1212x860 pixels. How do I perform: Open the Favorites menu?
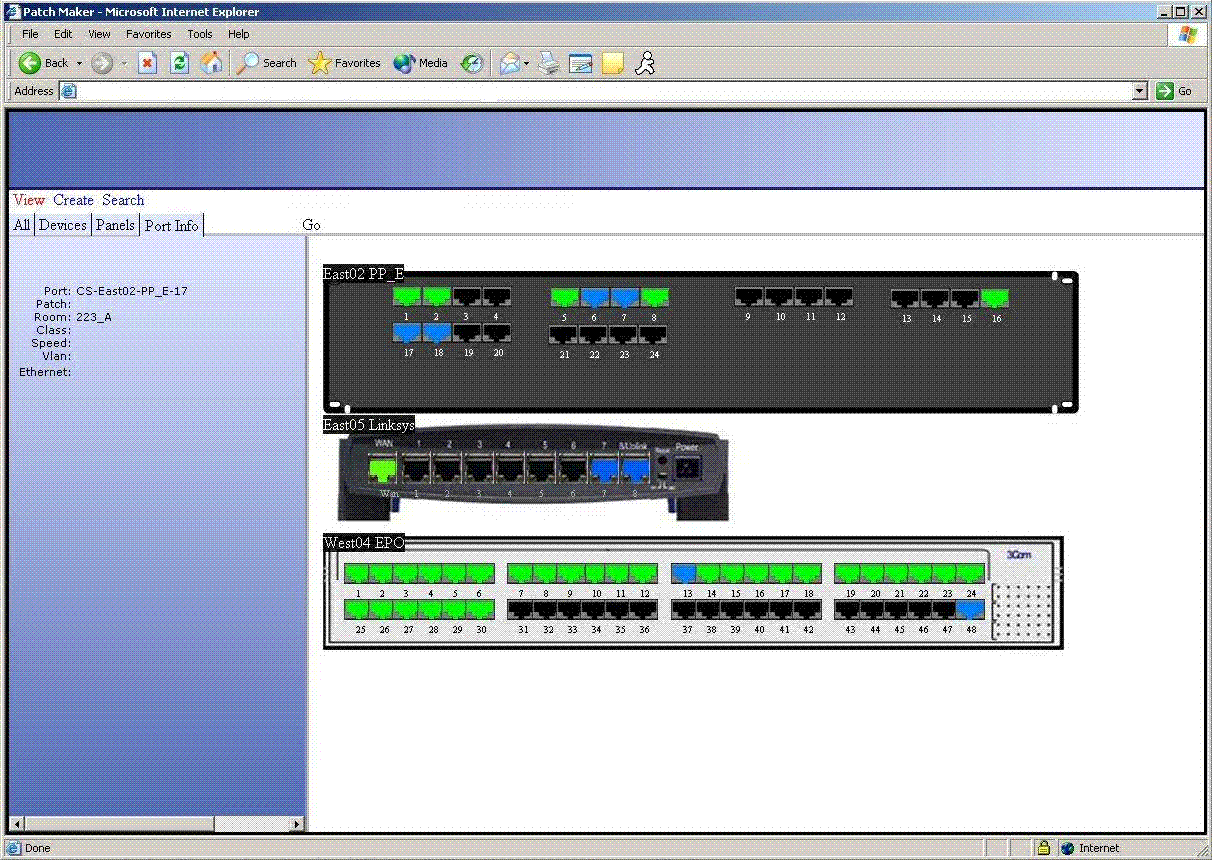pos(148,34)
